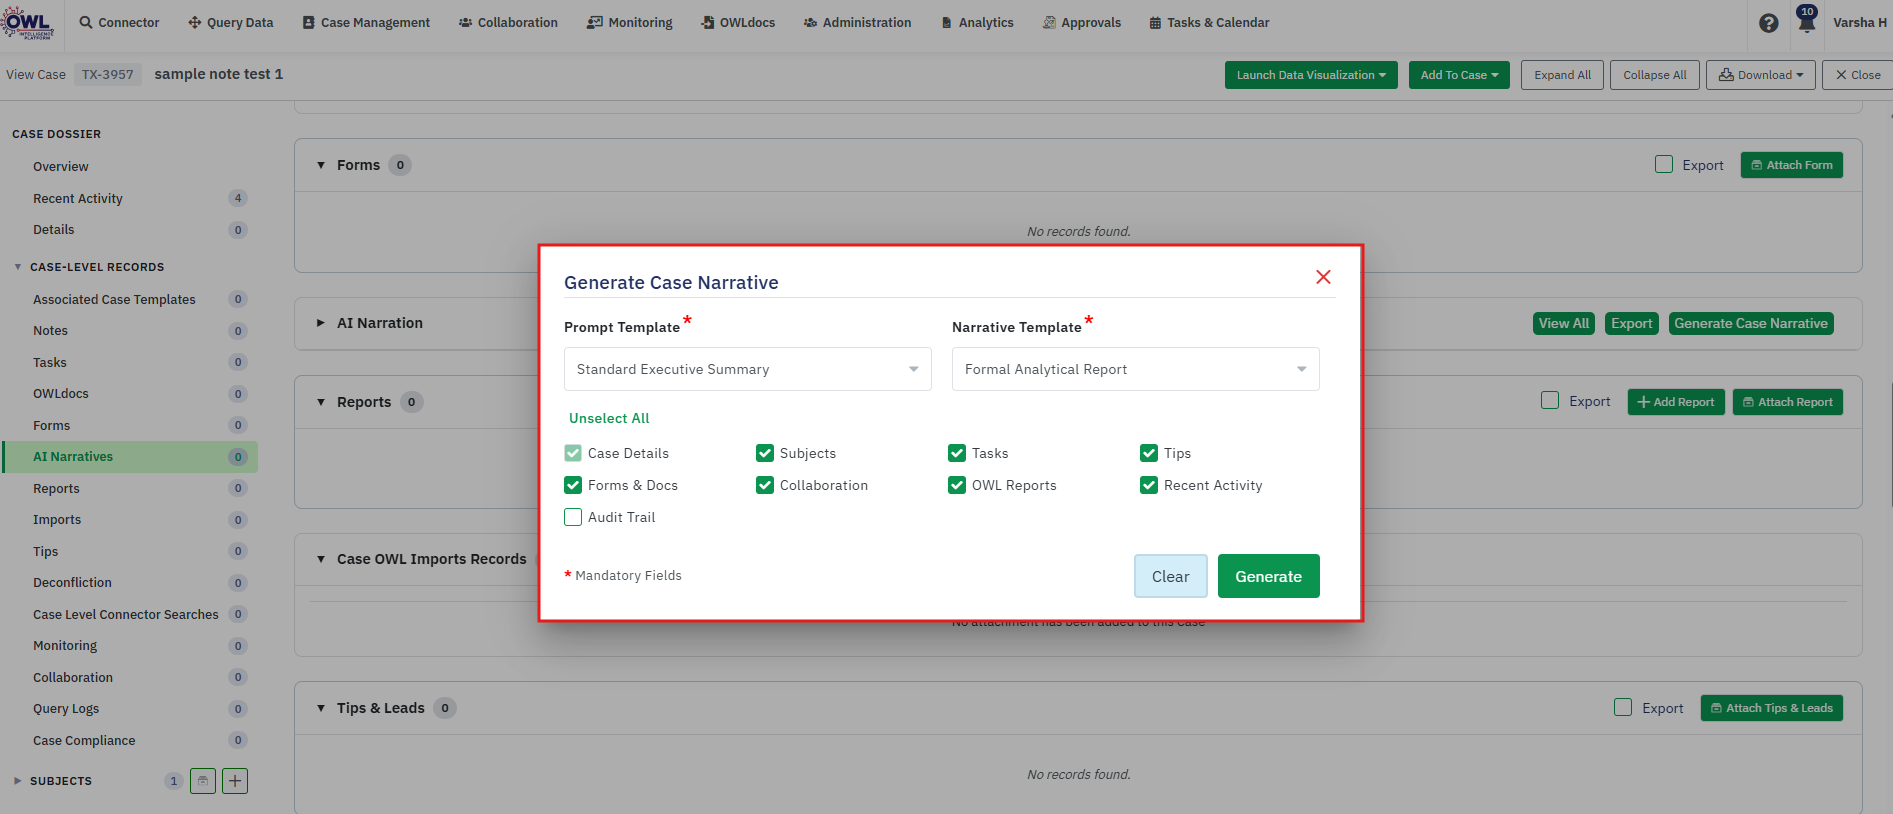Collapse the Forms section

tap(321, 165)
